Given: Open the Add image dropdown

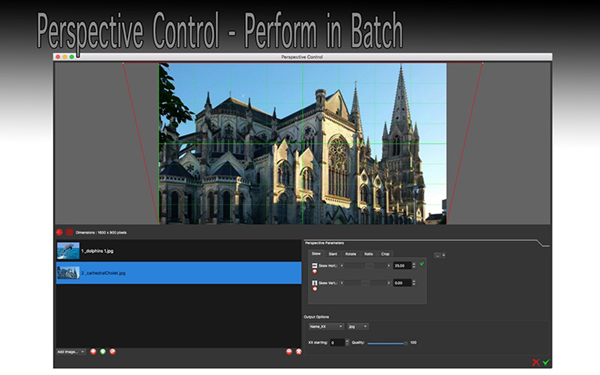Looking at the screenshot, I should [71, 352].
